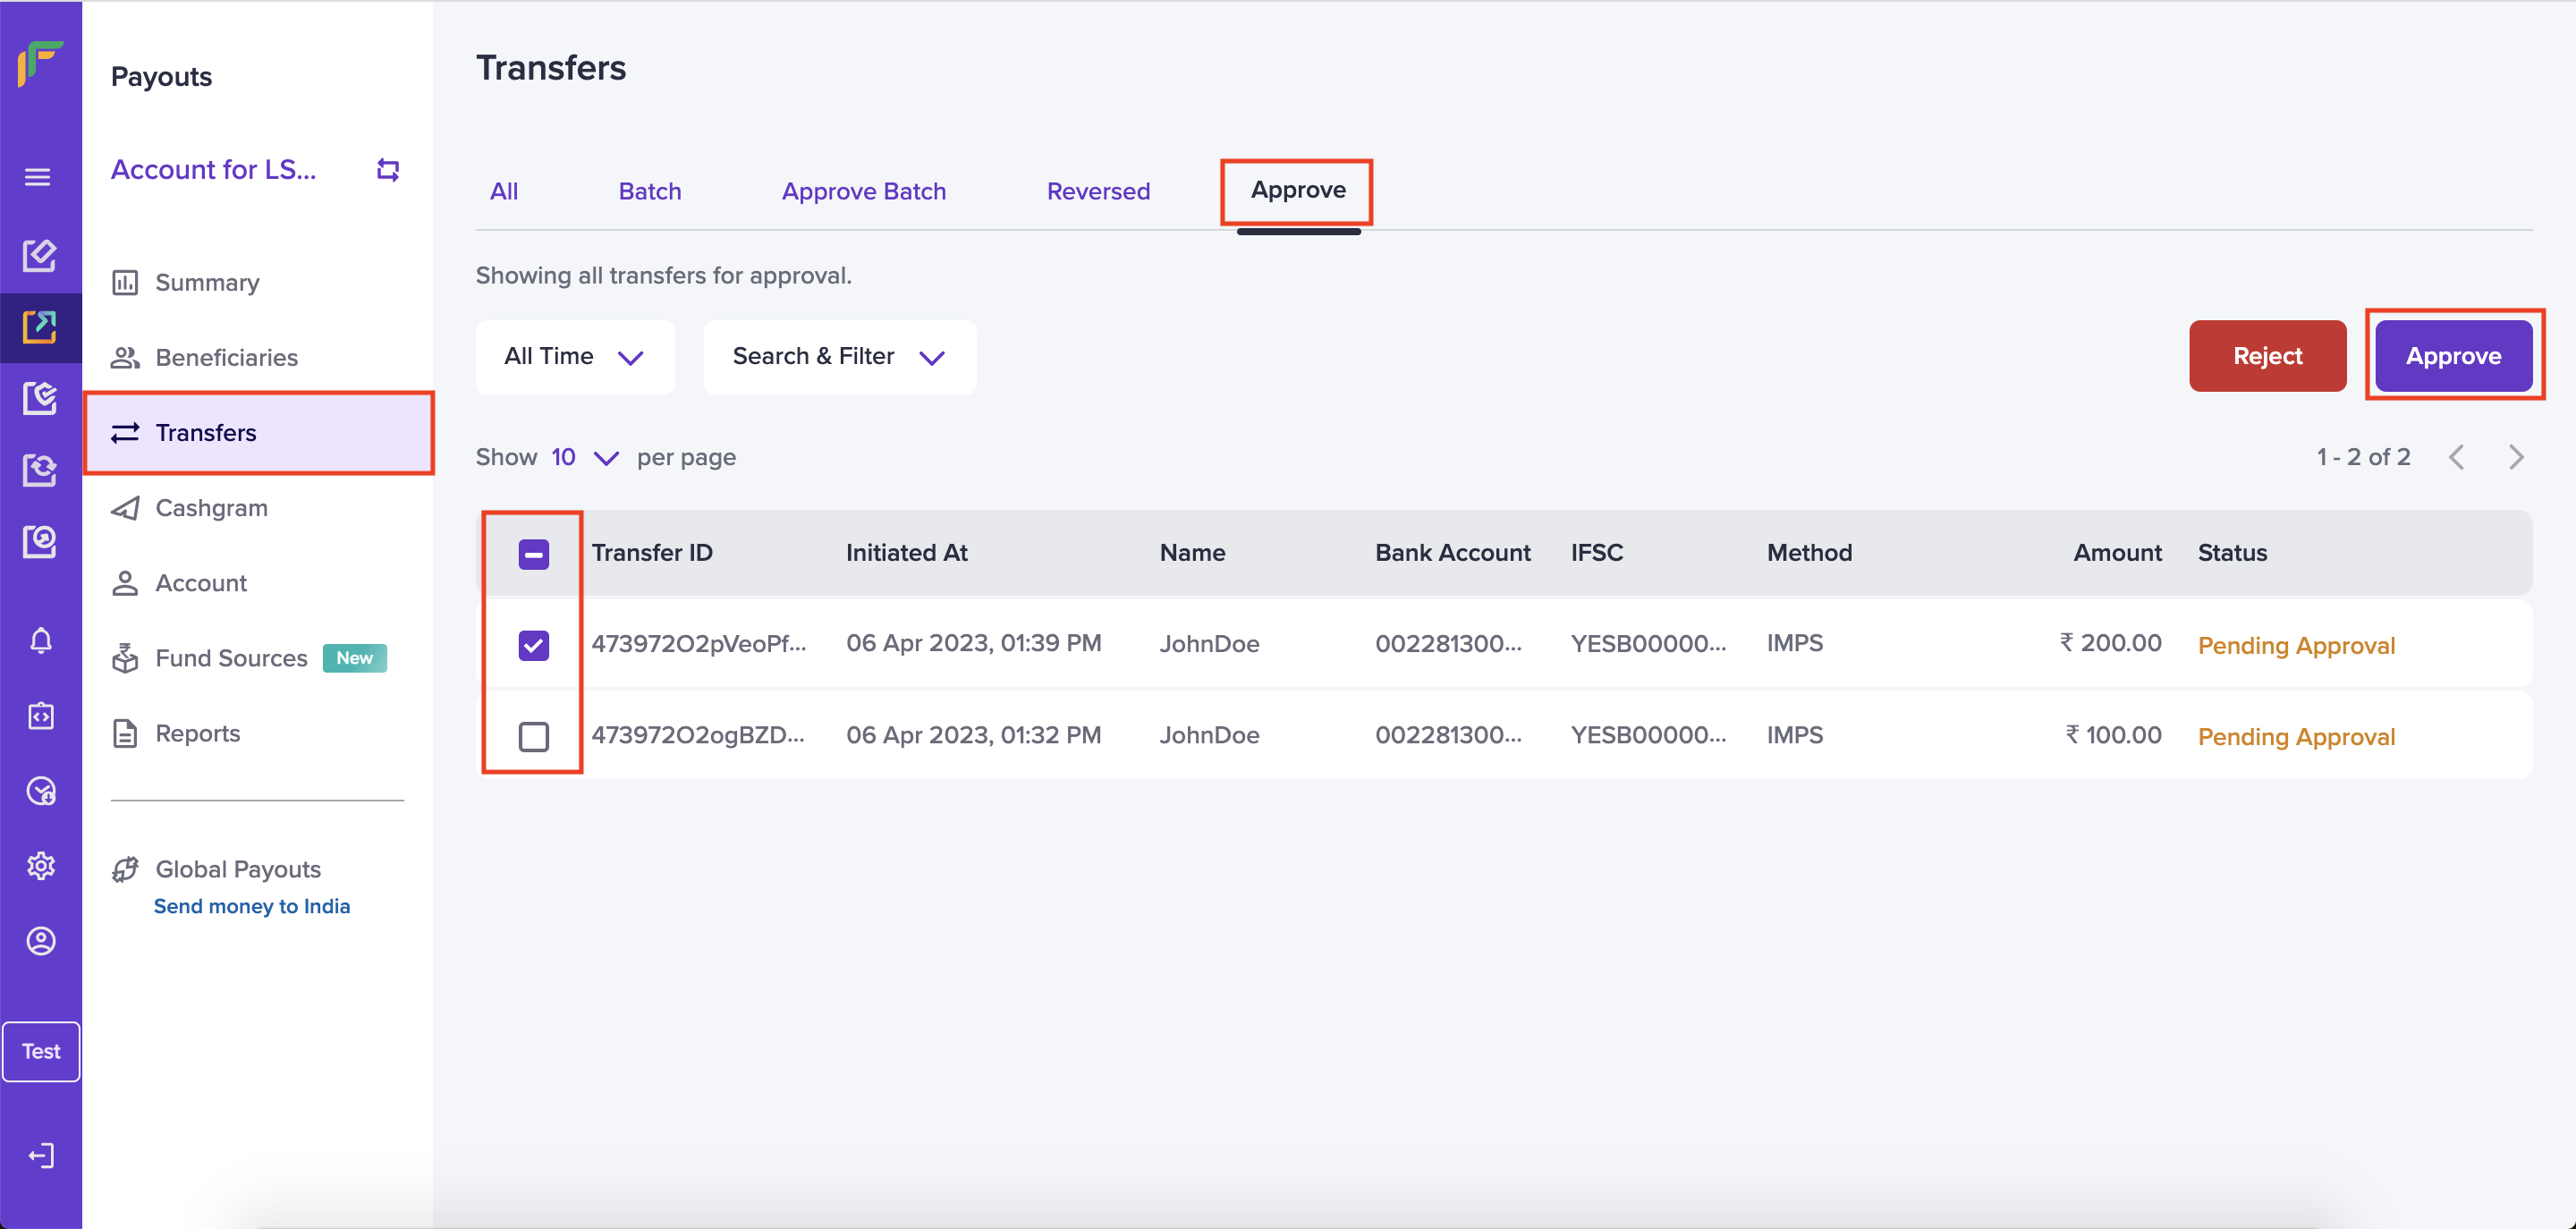The width and height of the screenshot is (2576, 1229).
Task: Go to the next page arrow in pagination
Action: 2516,458
